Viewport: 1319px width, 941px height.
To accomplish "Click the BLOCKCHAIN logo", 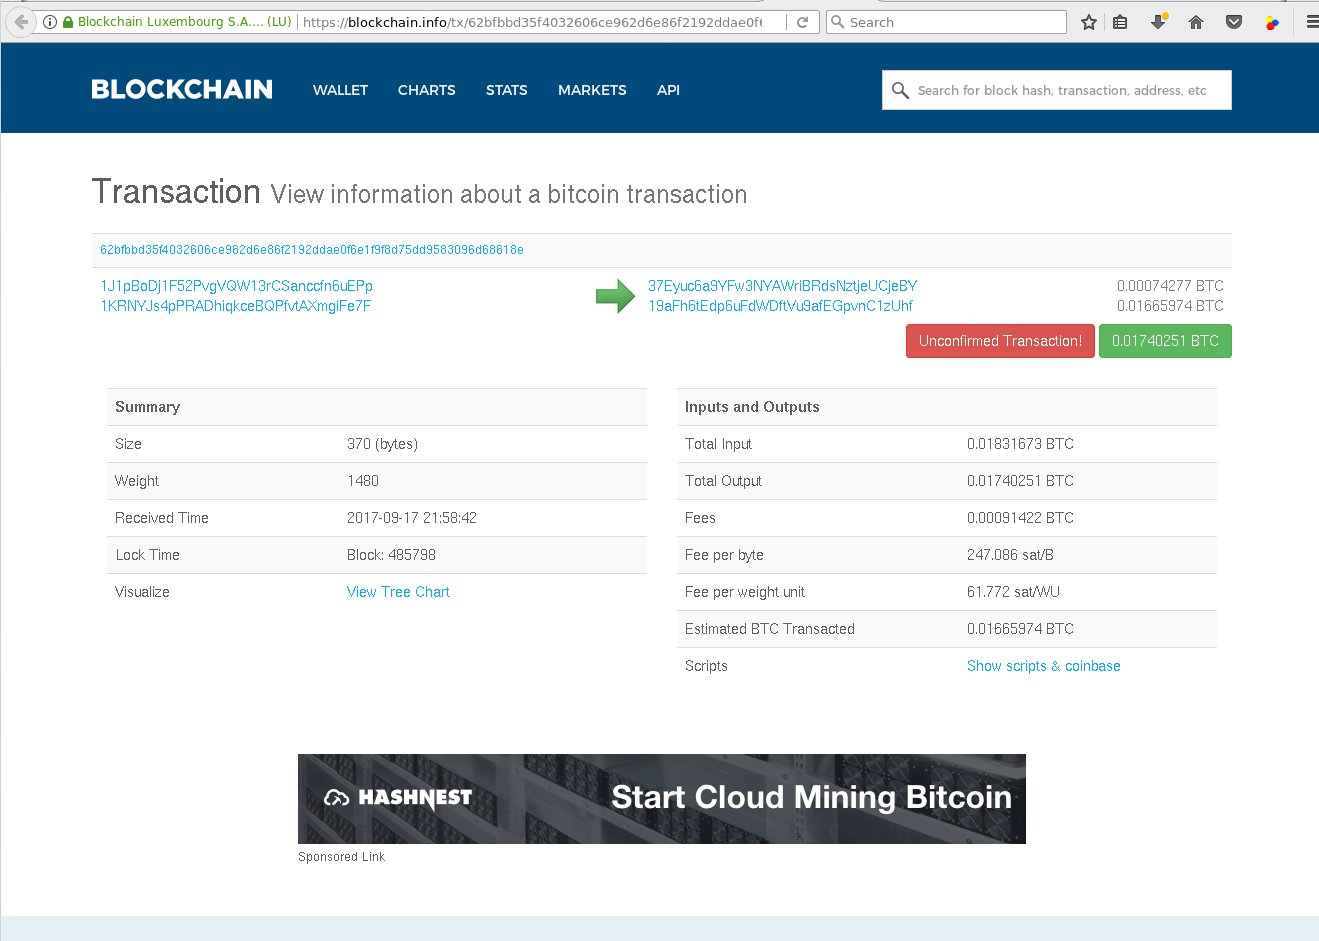I will [x=182, y=89].
